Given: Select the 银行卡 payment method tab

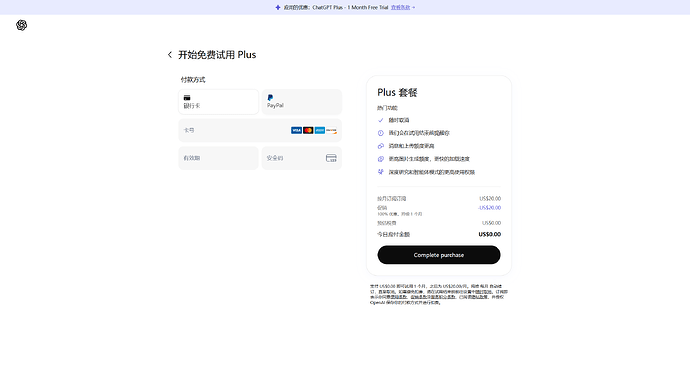Looking at the screenshot, I should pyautogui.click(x=218, y=102).
